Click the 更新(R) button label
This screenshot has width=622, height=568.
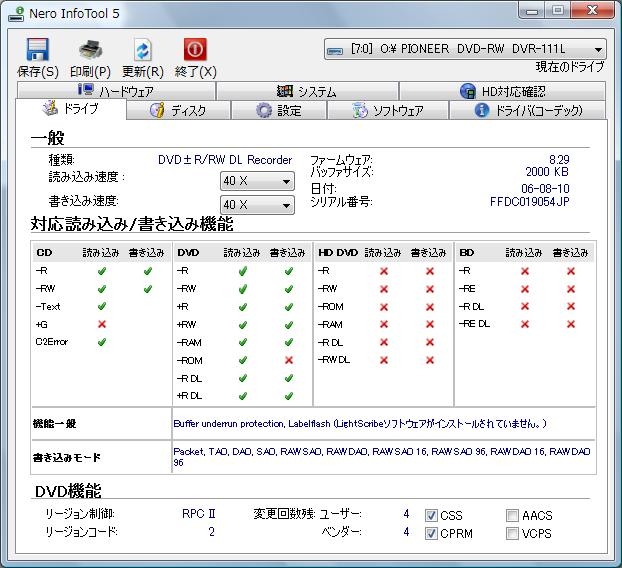[143, 72]
